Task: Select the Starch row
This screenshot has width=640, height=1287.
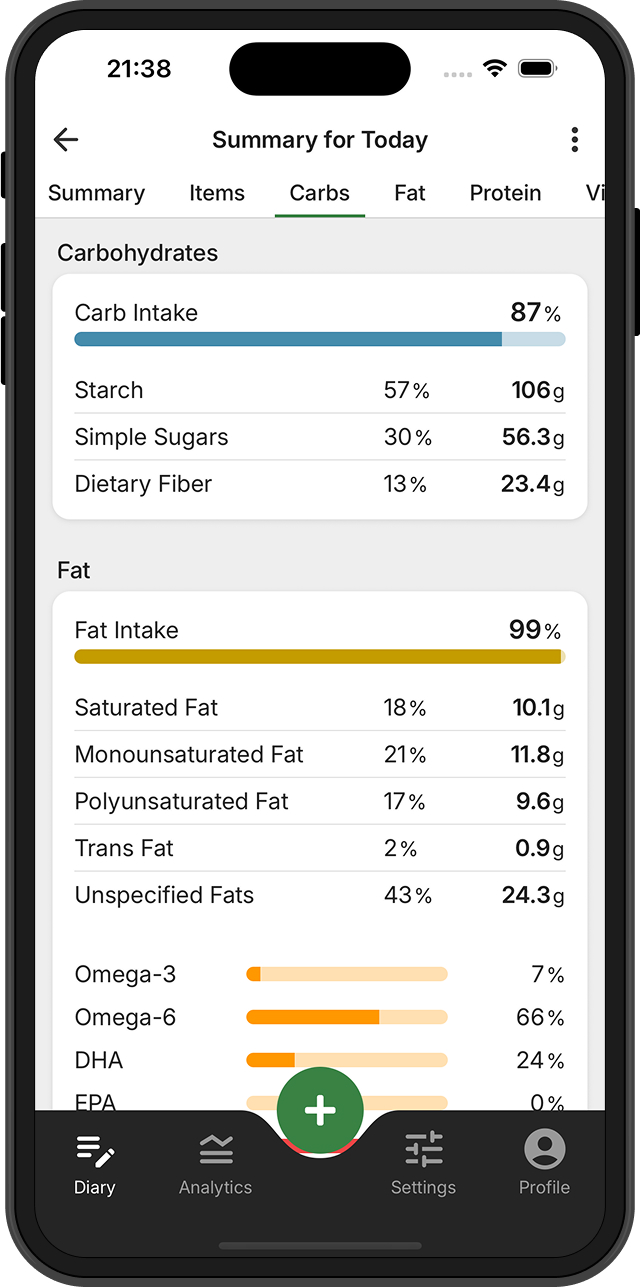Action: 320,390
